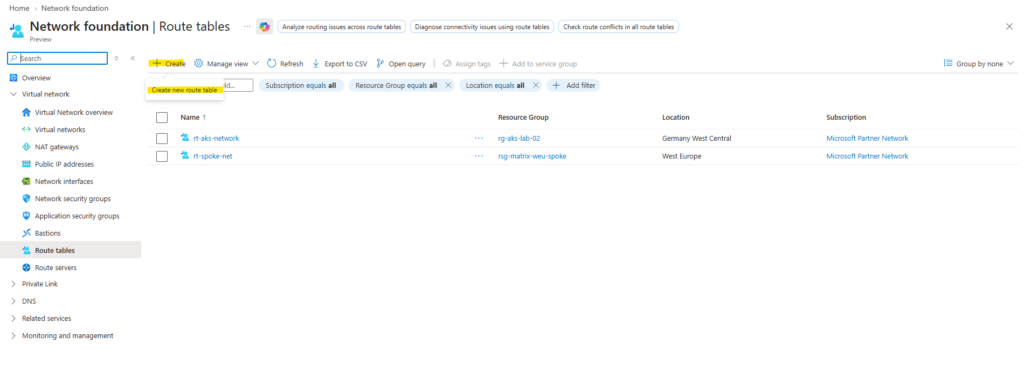Check the rt-spoke-net row checkbox
This screenshot has height=371, width=1024.
click(162, 156)
